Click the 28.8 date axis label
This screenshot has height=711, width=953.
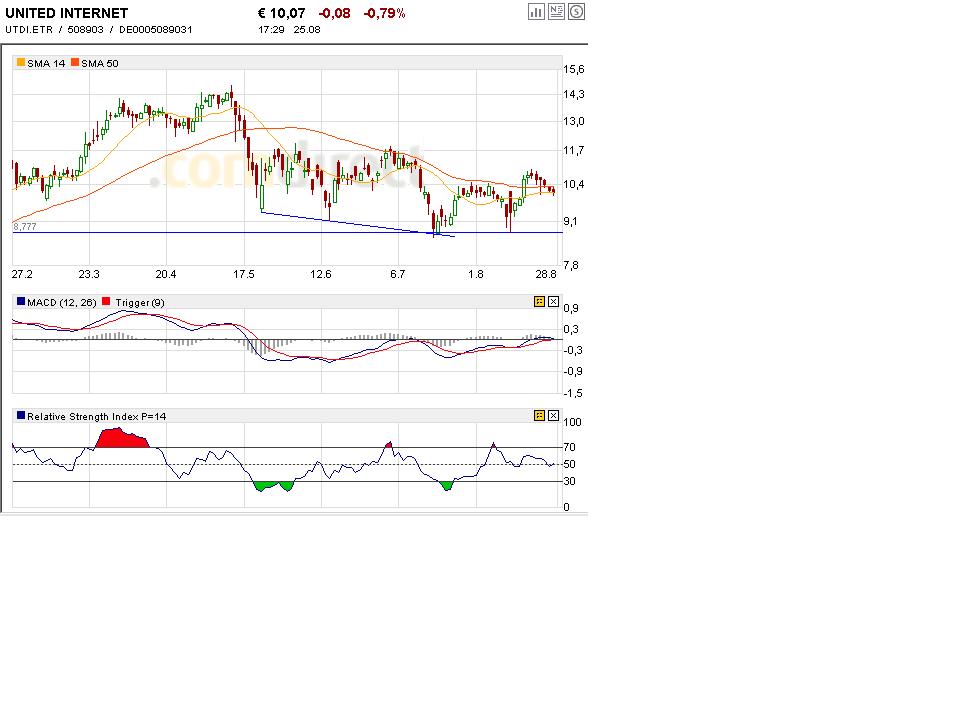546,274
